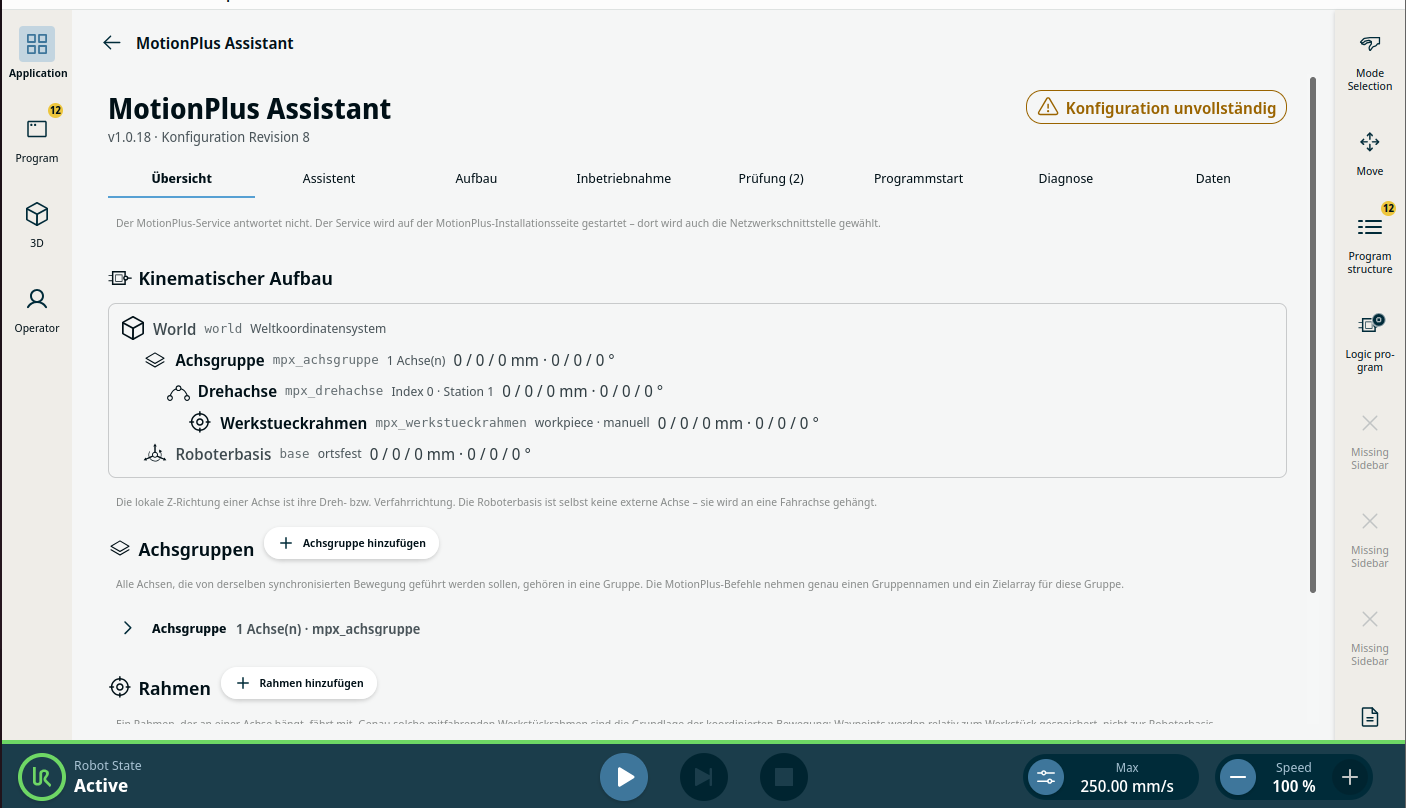Open the Operator sidebar icon
Screen dimensions: 1406x808
point(37,309)
